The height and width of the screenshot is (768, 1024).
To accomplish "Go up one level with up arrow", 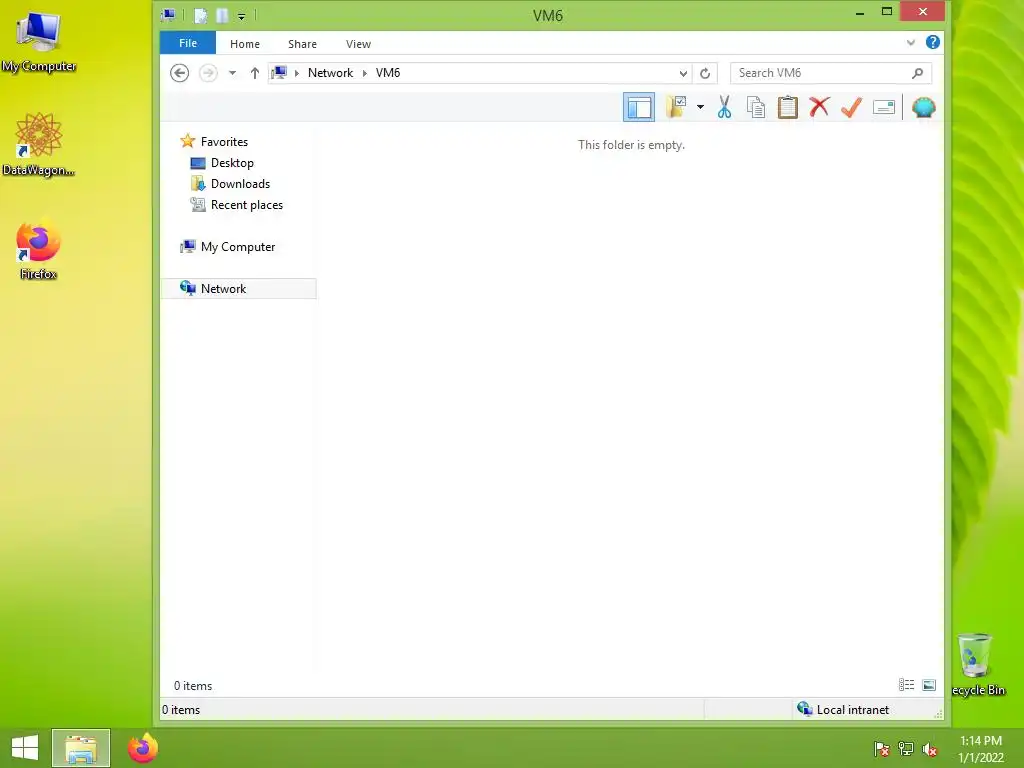I will point(255,73).
